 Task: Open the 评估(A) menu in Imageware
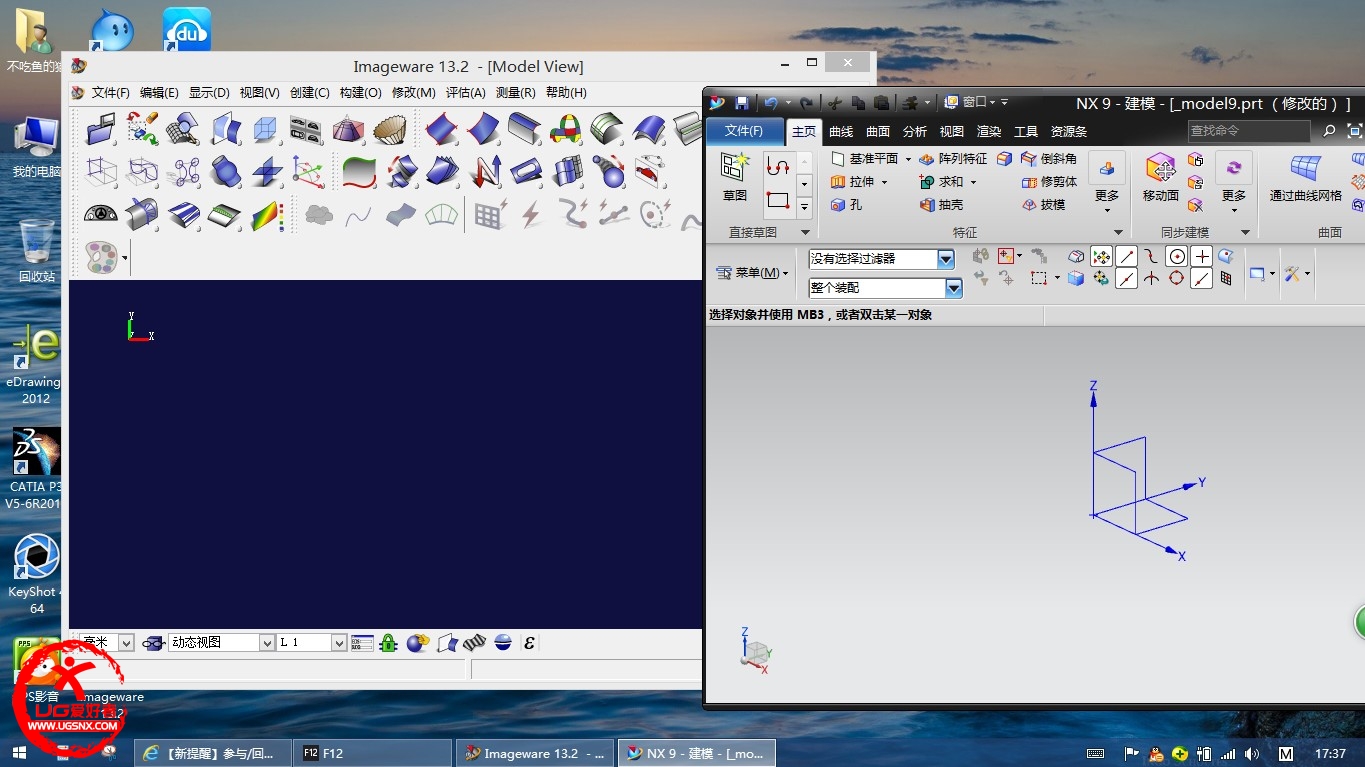click(x=465, y=93)
